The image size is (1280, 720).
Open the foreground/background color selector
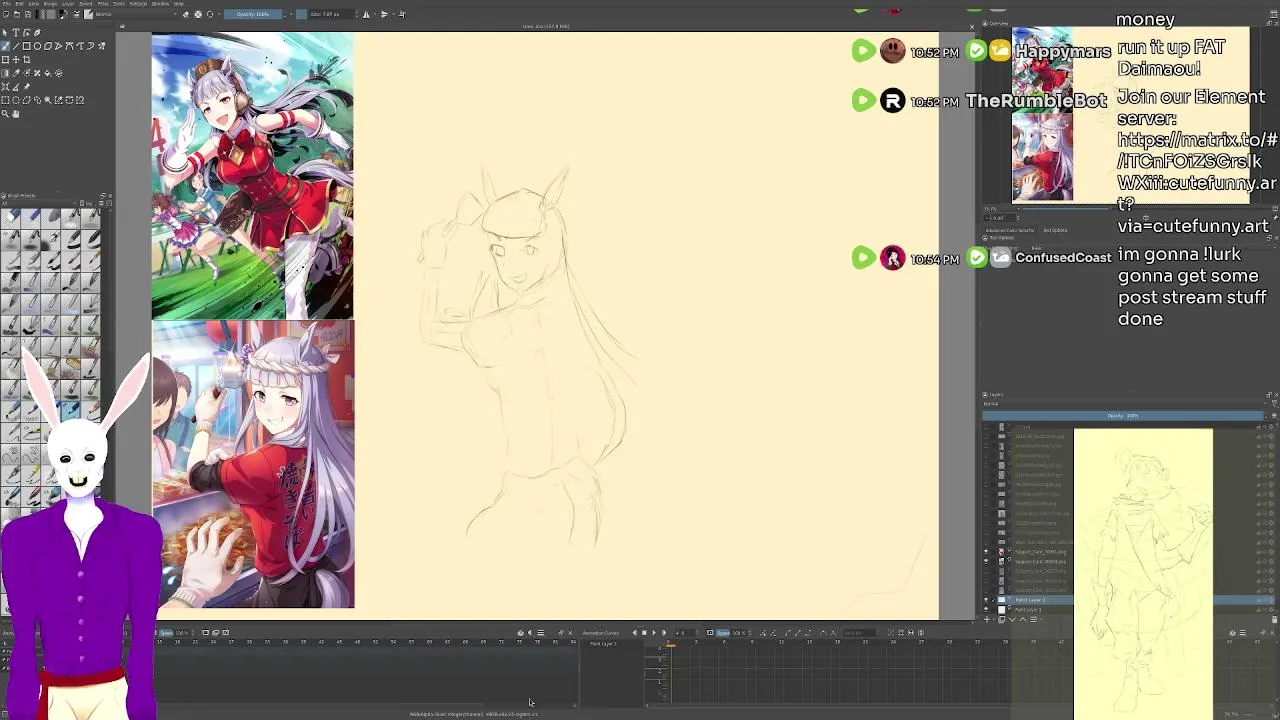(x=64, y=14)
